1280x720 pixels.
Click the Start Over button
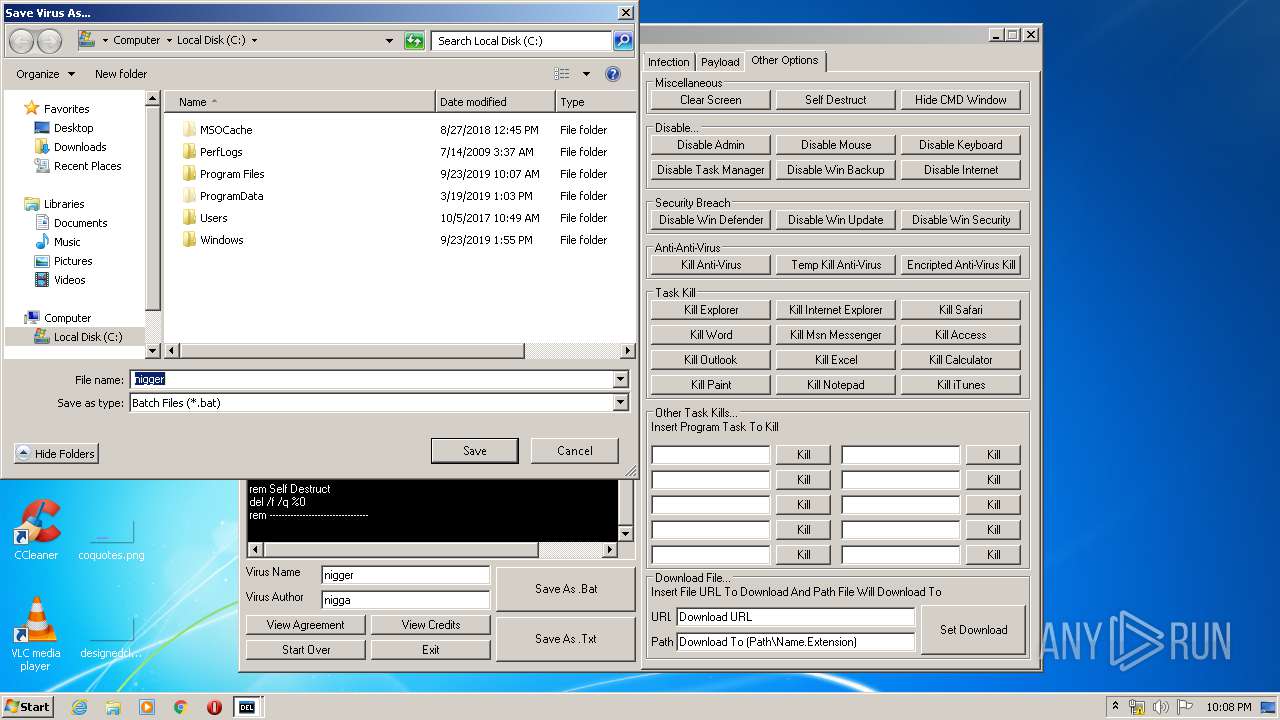[x=305, y=650]
